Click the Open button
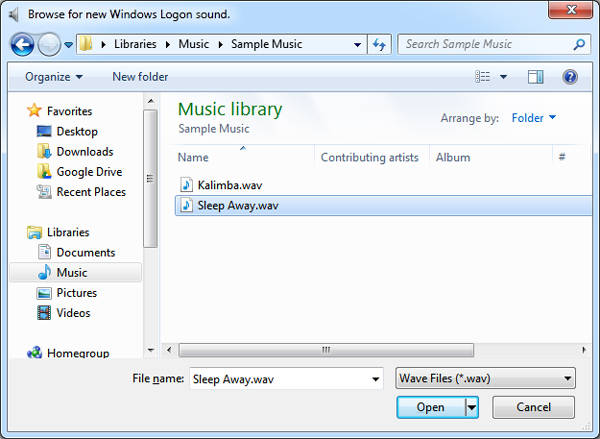Image resolution: width=600 pixels, height=439 pixels. 431,407
